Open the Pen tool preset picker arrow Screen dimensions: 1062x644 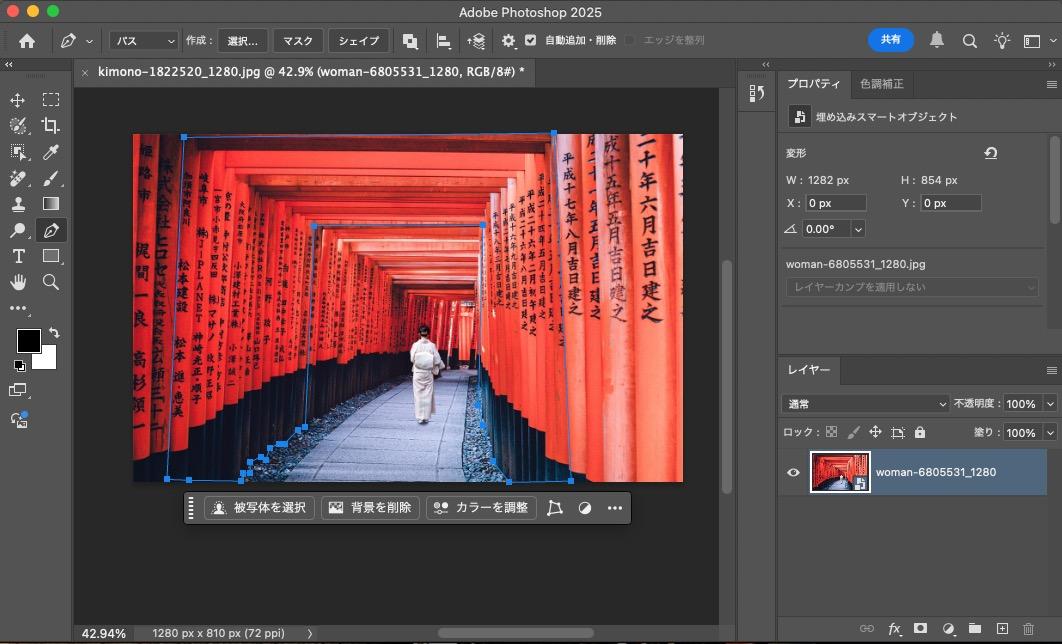[89, 42]
